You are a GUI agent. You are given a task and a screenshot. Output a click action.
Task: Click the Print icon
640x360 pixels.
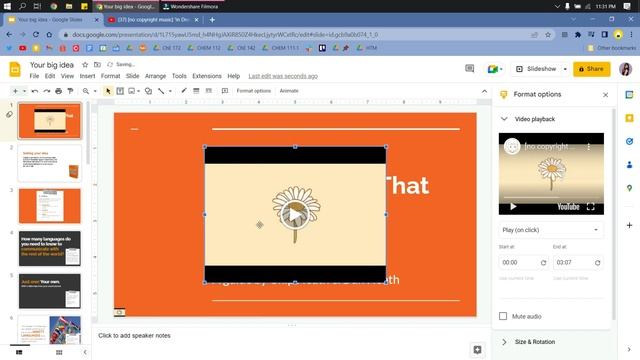[58, 91]
